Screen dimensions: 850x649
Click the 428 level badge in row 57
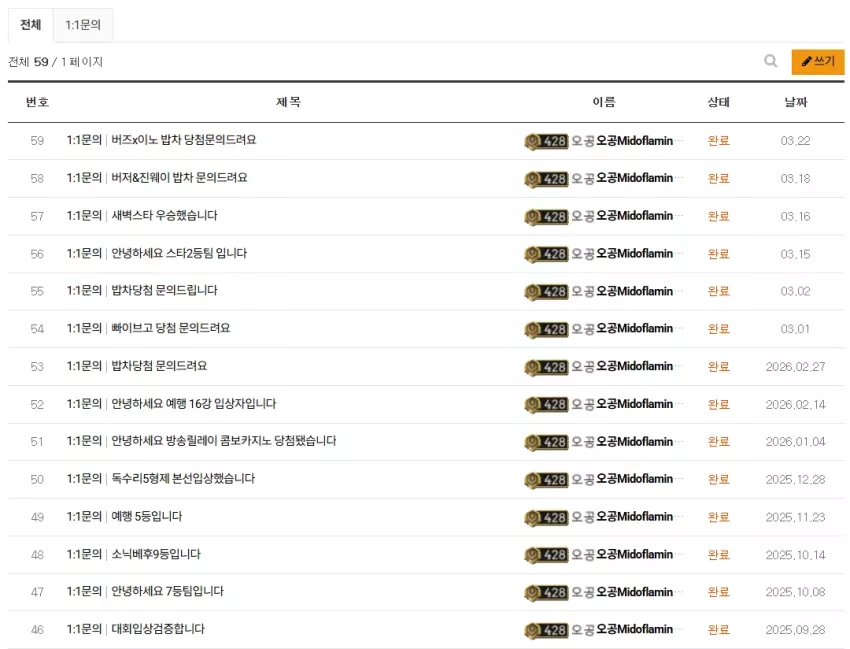[x=546, y=216]
